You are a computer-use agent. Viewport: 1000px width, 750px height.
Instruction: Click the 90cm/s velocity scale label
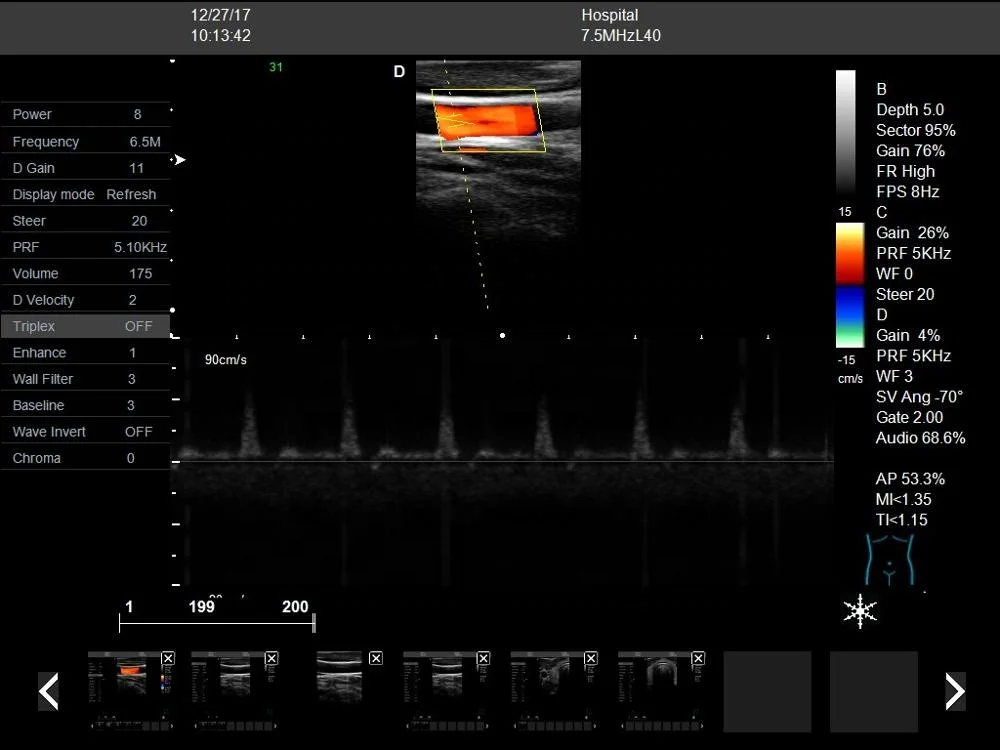[226, 360]
